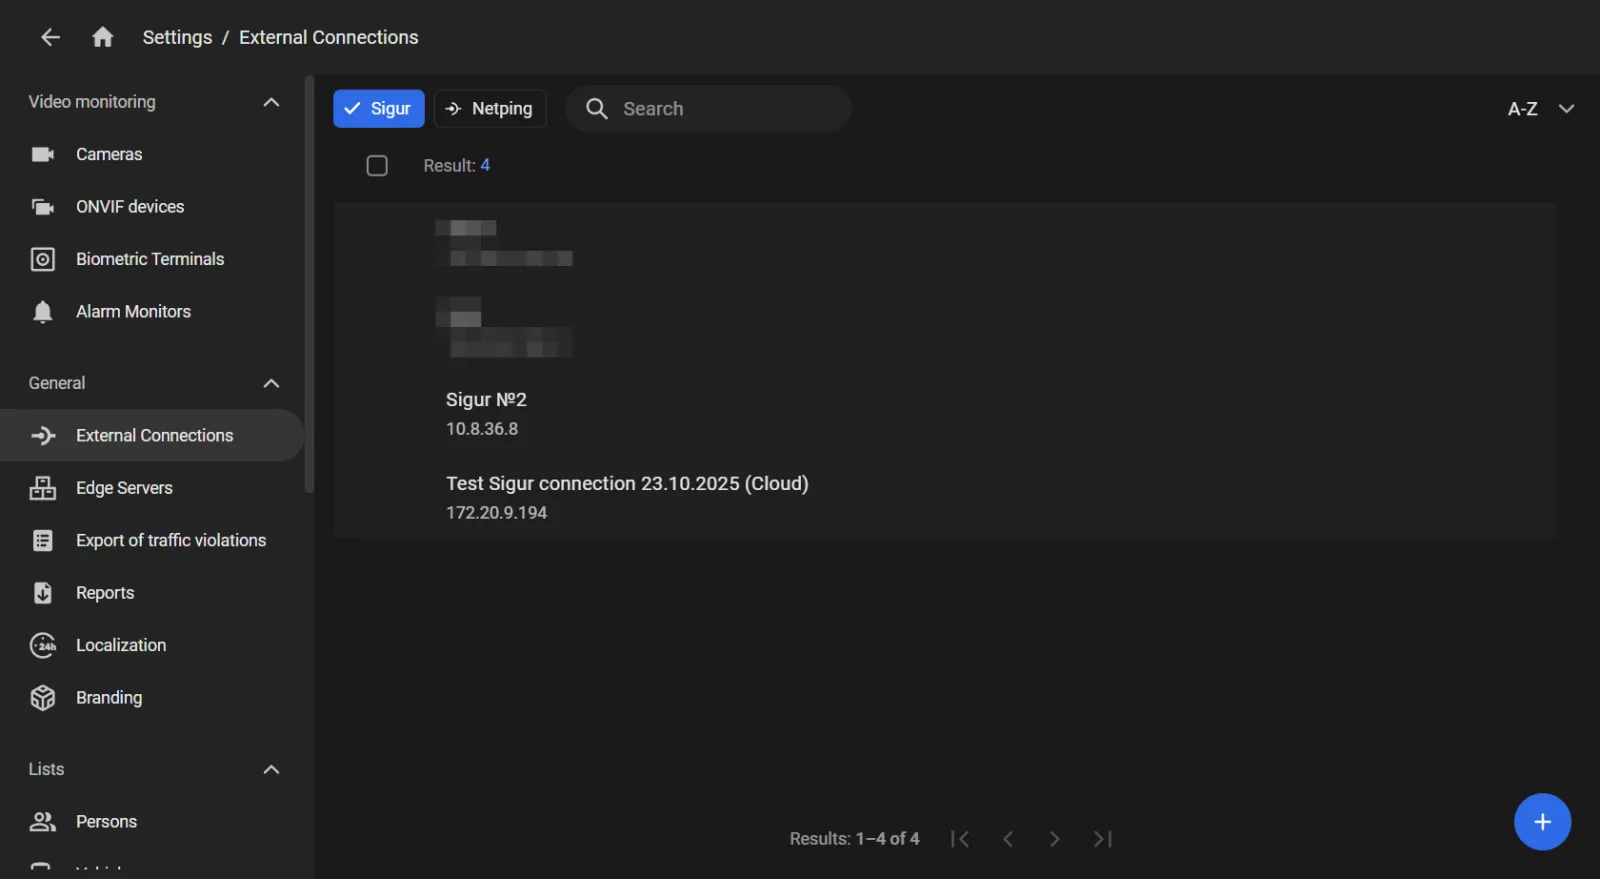Open Export of traffic violations
This screenshot has height=879, width=1600.
[x=171, y=540]
